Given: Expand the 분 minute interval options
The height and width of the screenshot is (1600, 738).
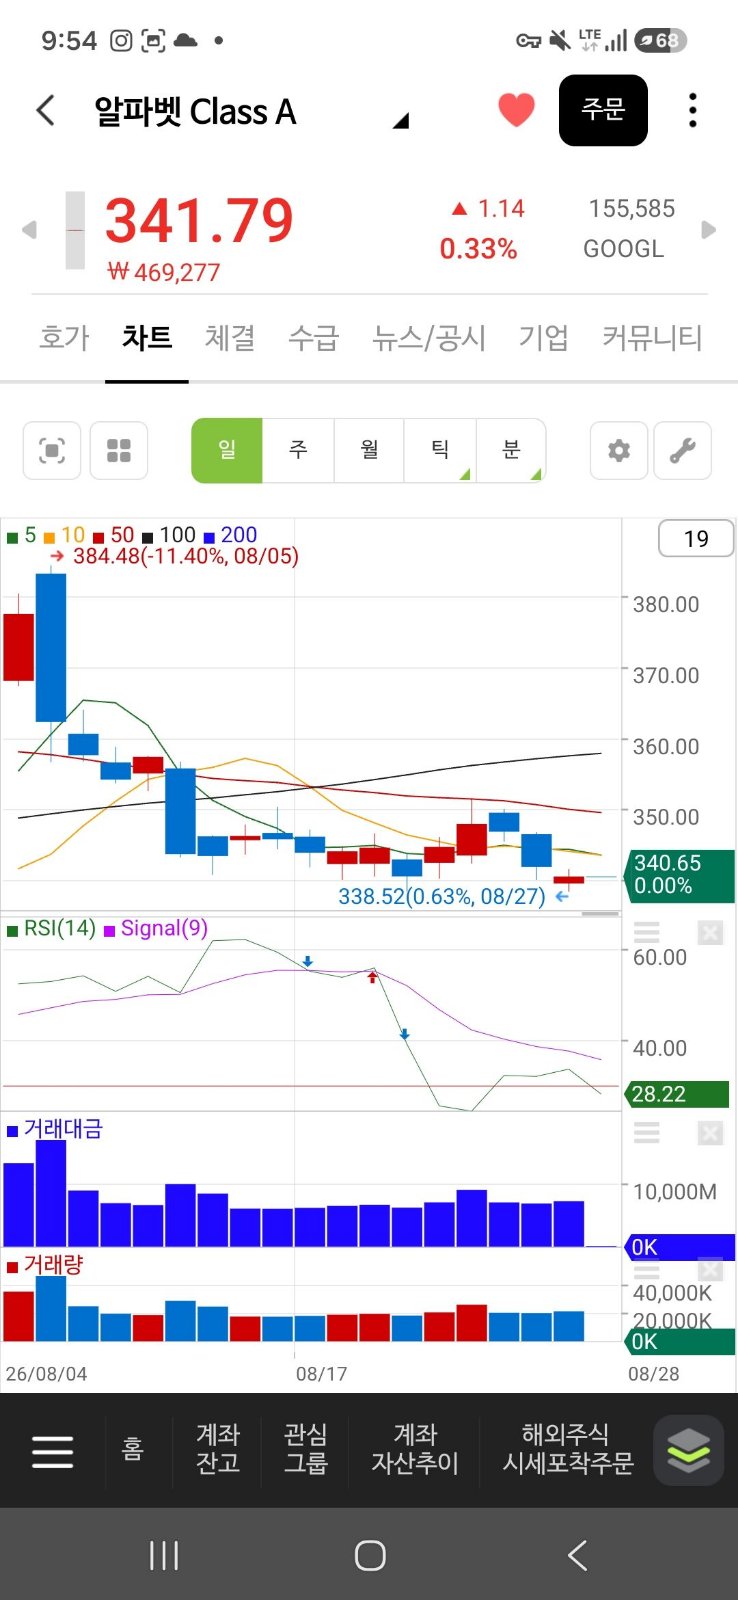Looking at the screenshot, I should (511, 451).
